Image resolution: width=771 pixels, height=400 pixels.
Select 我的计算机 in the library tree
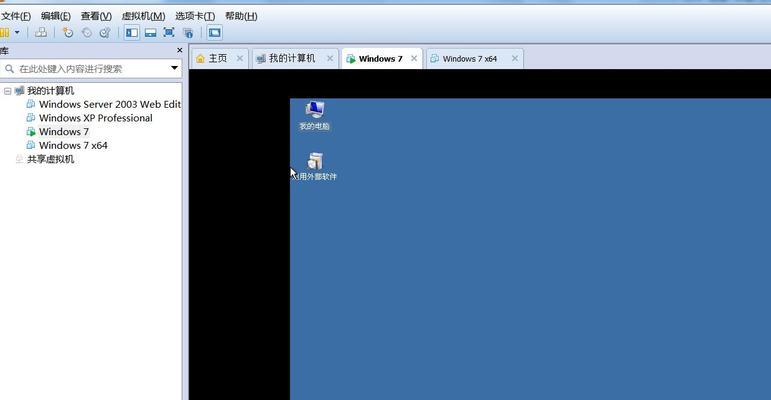point(50,91)
